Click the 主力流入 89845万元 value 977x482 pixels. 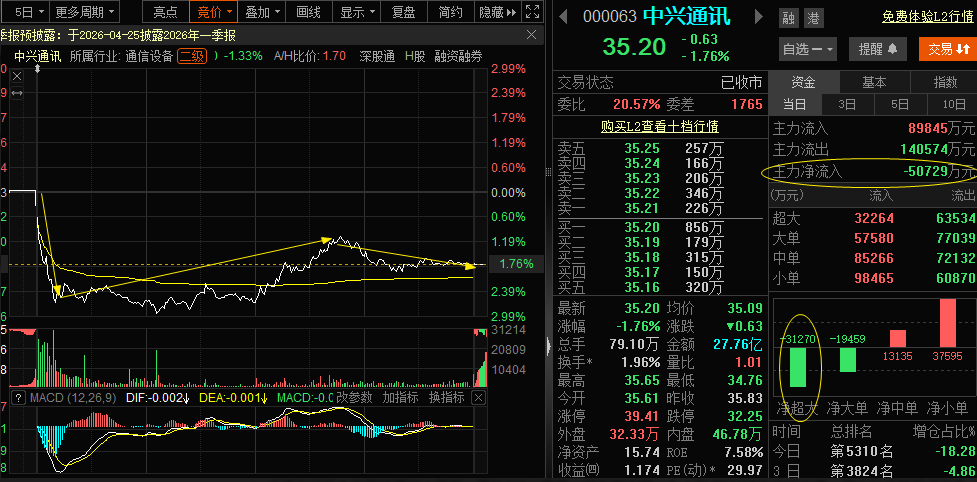click(941, 129)
